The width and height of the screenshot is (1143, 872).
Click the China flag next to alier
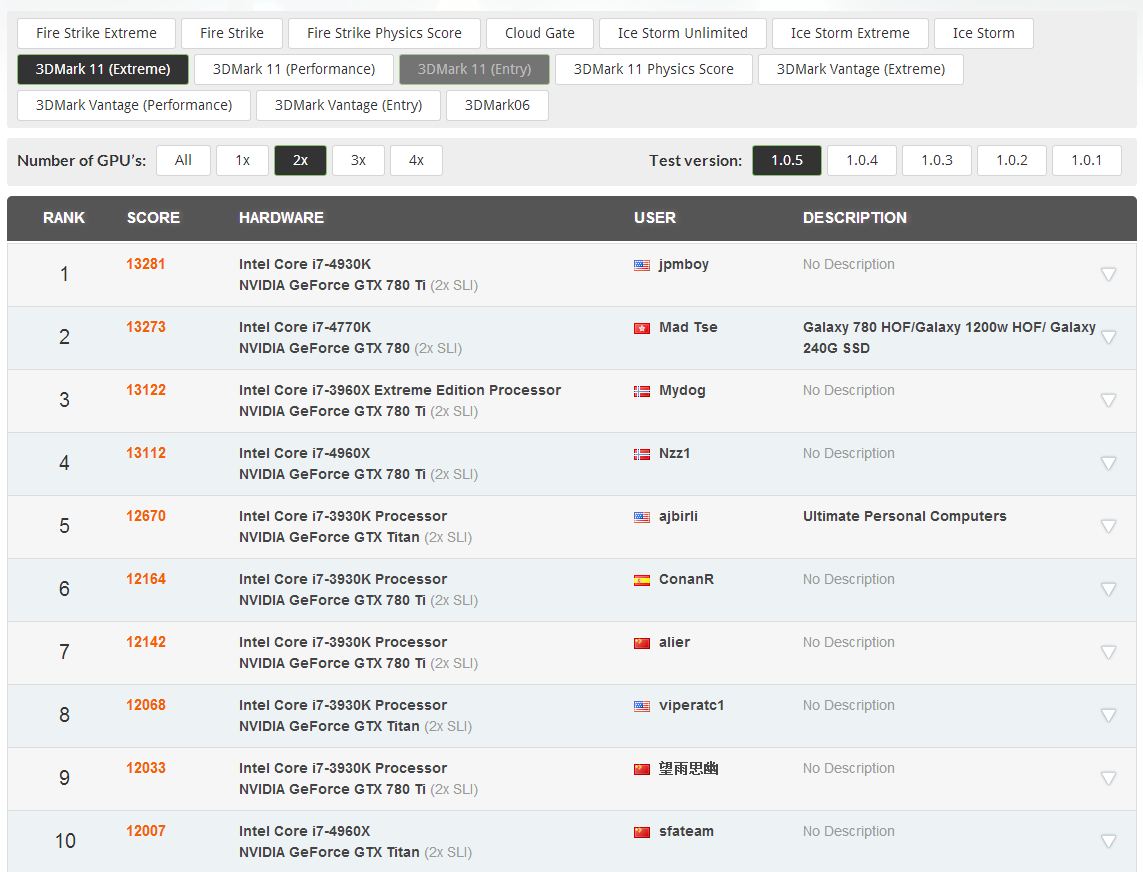click(641, 643)
